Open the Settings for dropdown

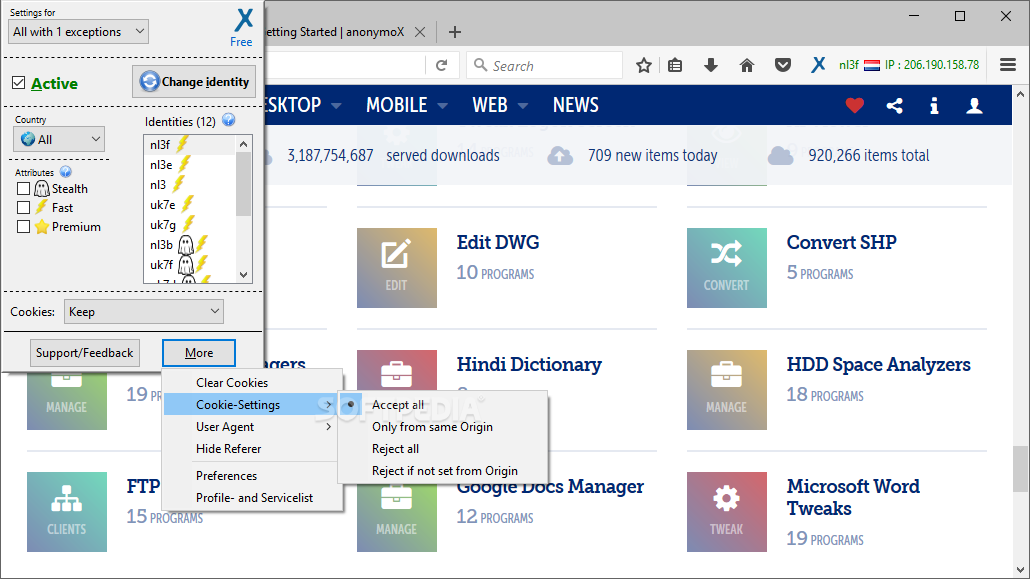point(78,32)
